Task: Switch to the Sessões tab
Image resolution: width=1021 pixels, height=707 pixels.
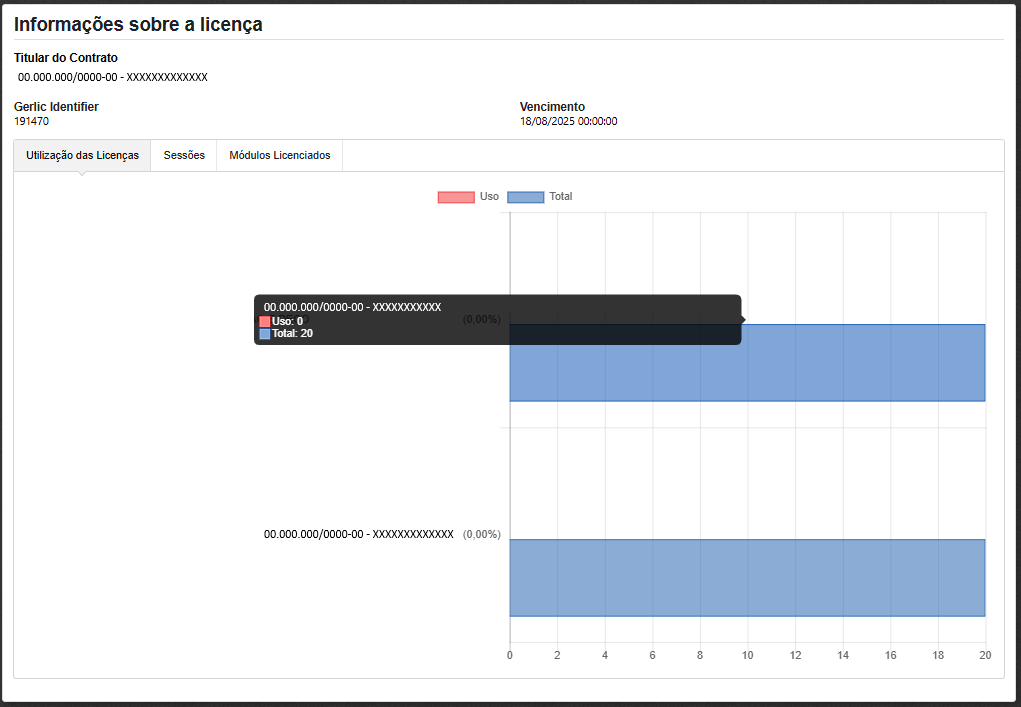Action: tap(184, 156)
